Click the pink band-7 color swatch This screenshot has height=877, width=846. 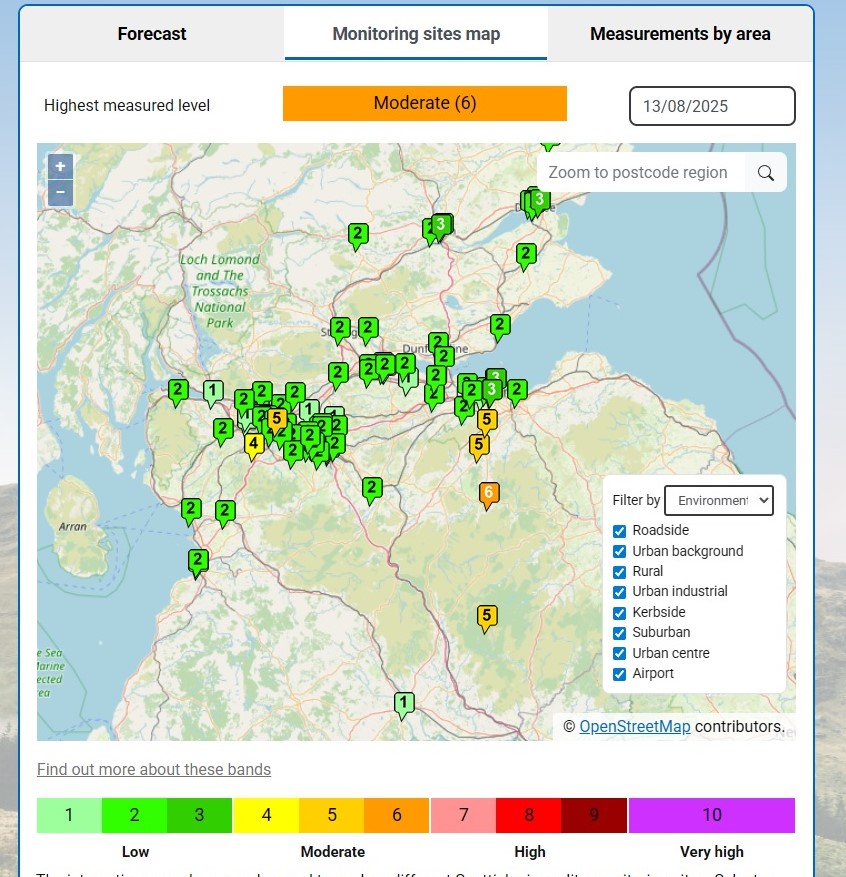click(462, 814)
